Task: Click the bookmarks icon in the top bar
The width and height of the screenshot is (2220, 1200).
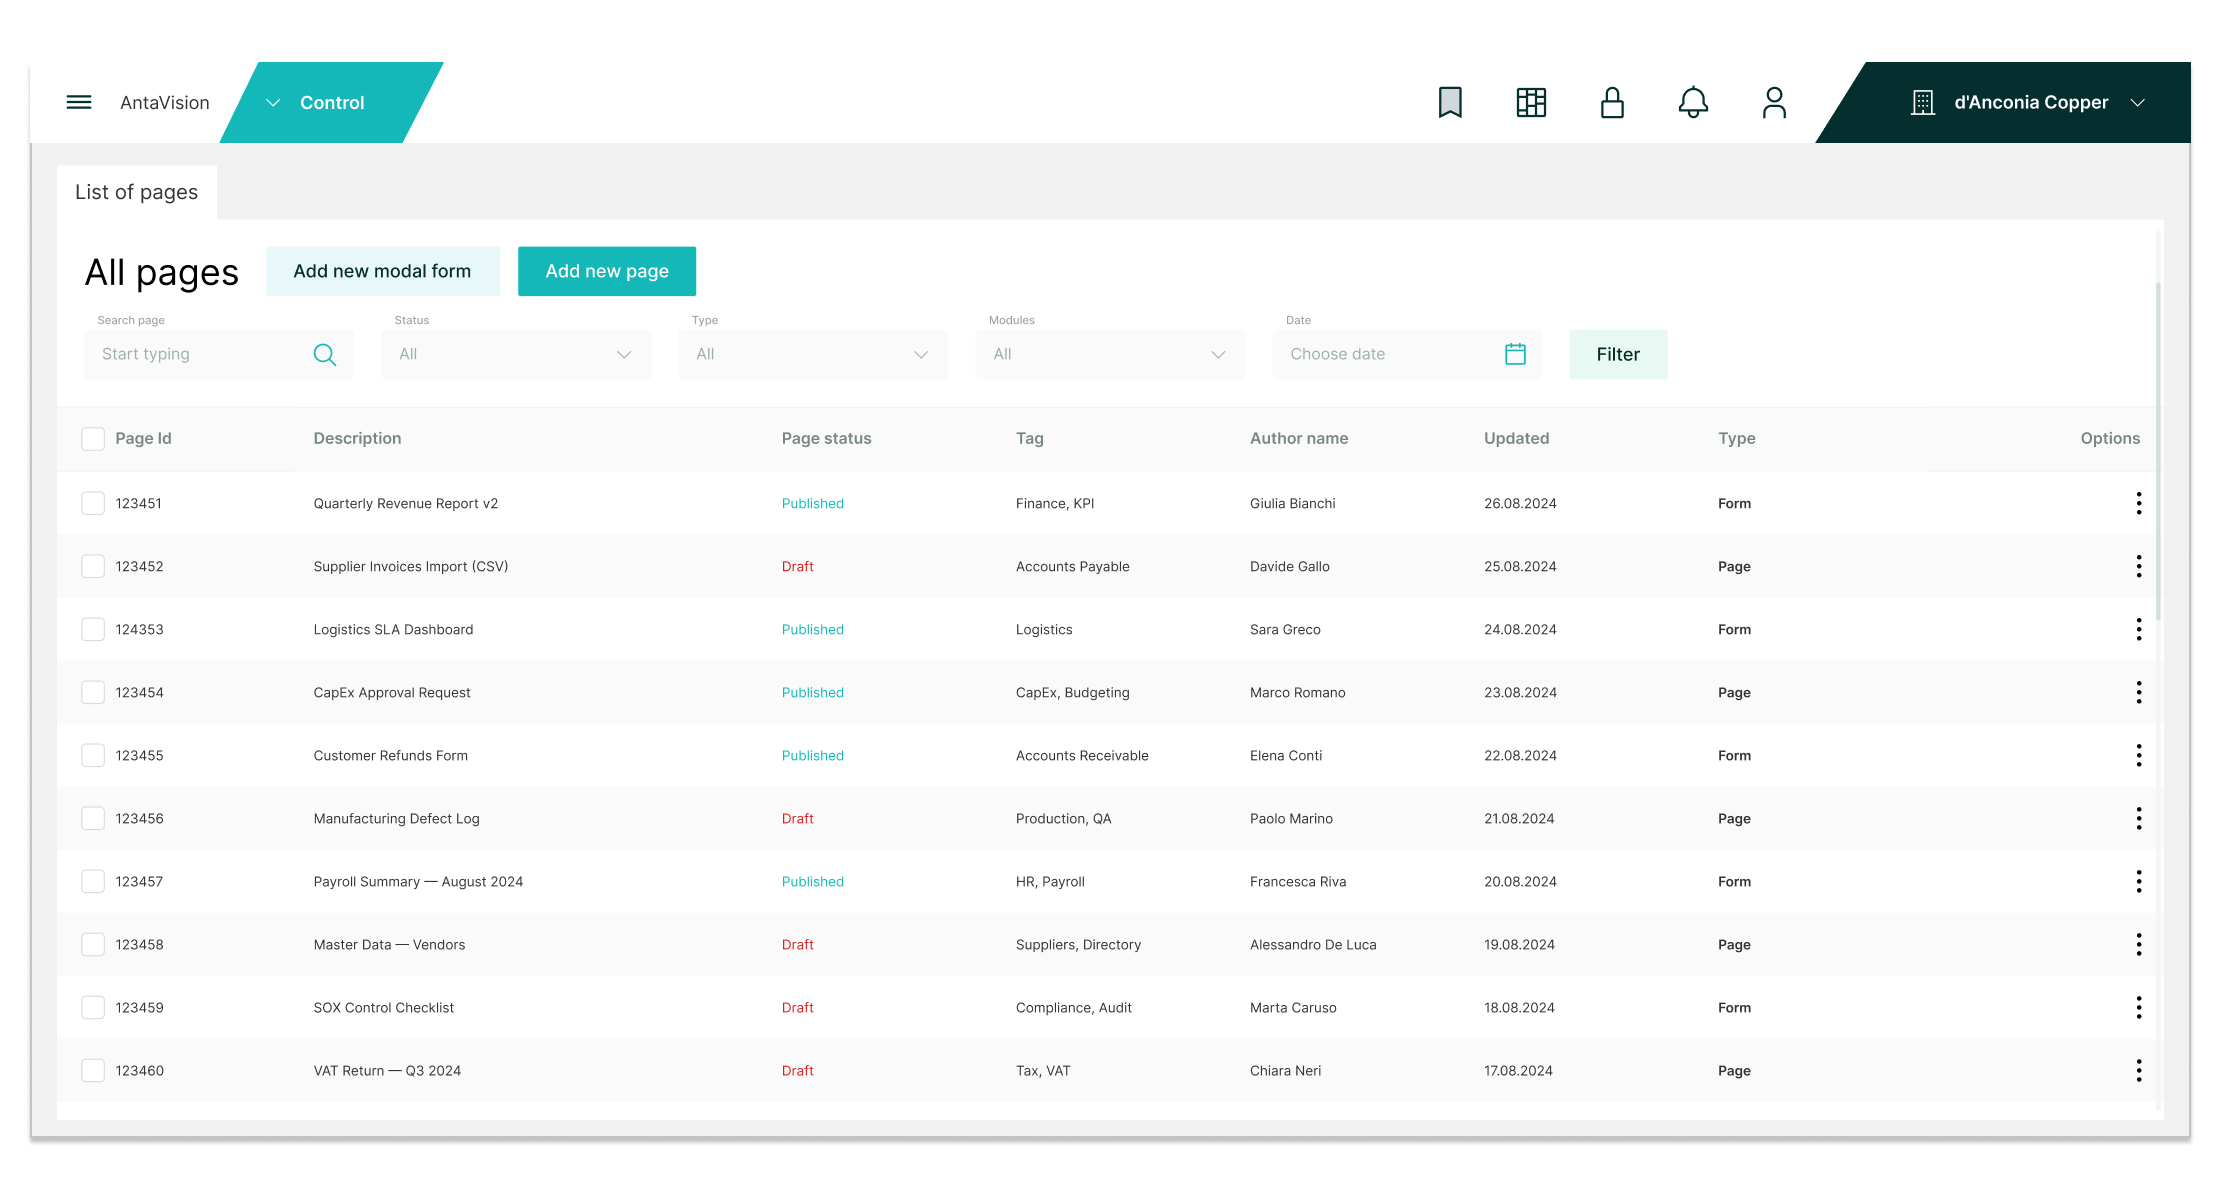Action: (1450, 102)
